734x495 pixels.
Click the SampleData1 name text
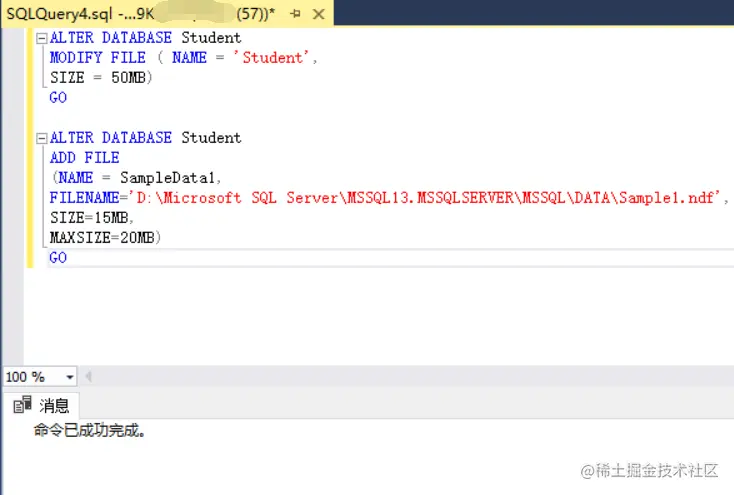tap(167, 177)
